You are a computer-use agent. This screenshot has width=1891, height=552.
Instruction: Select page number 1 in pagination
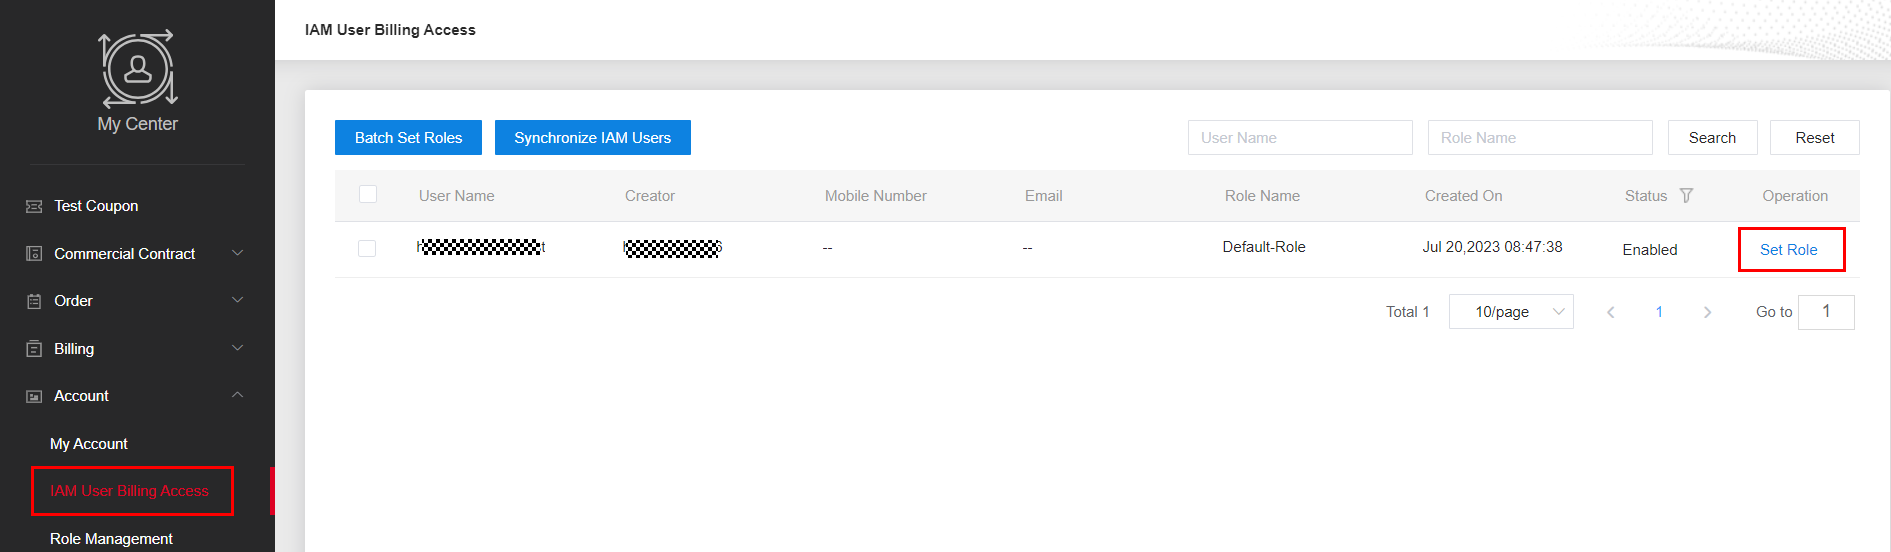coord(1659,312)
